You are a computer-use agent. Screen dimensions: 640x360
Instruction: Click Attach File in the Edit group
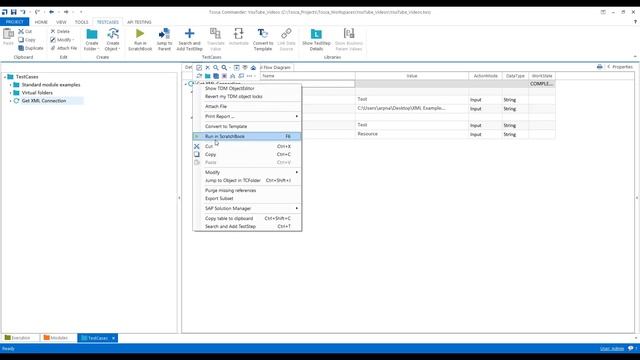[64, 48]
